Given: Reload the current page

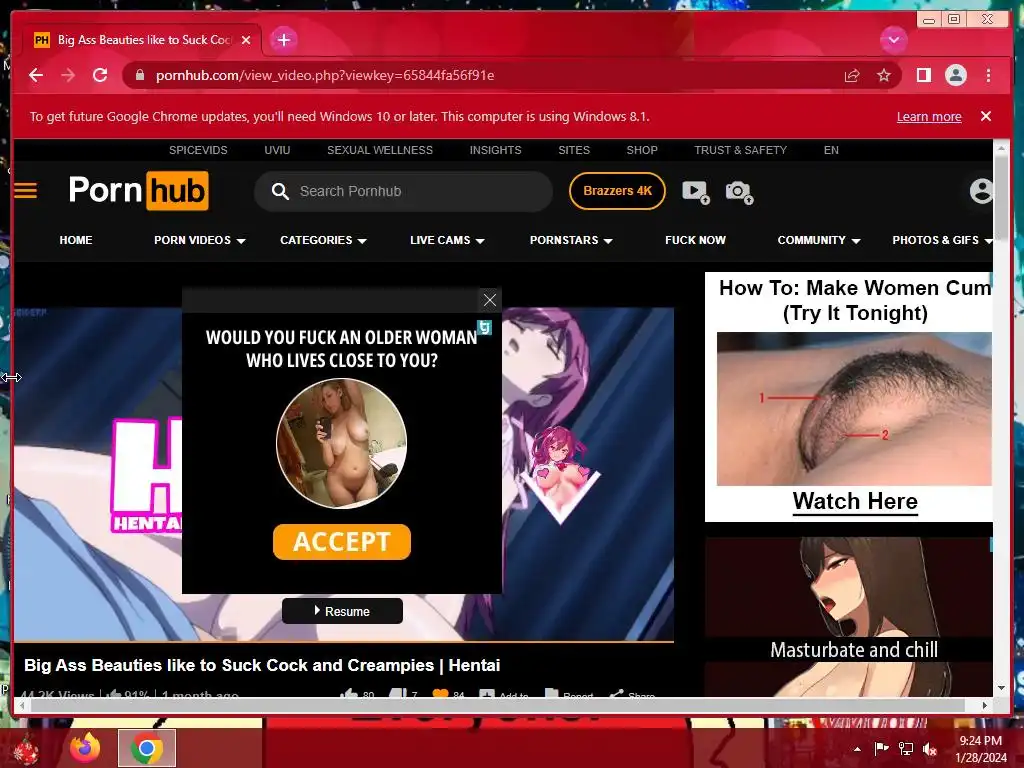Looking at the screenshot, I should pos(100,75).
